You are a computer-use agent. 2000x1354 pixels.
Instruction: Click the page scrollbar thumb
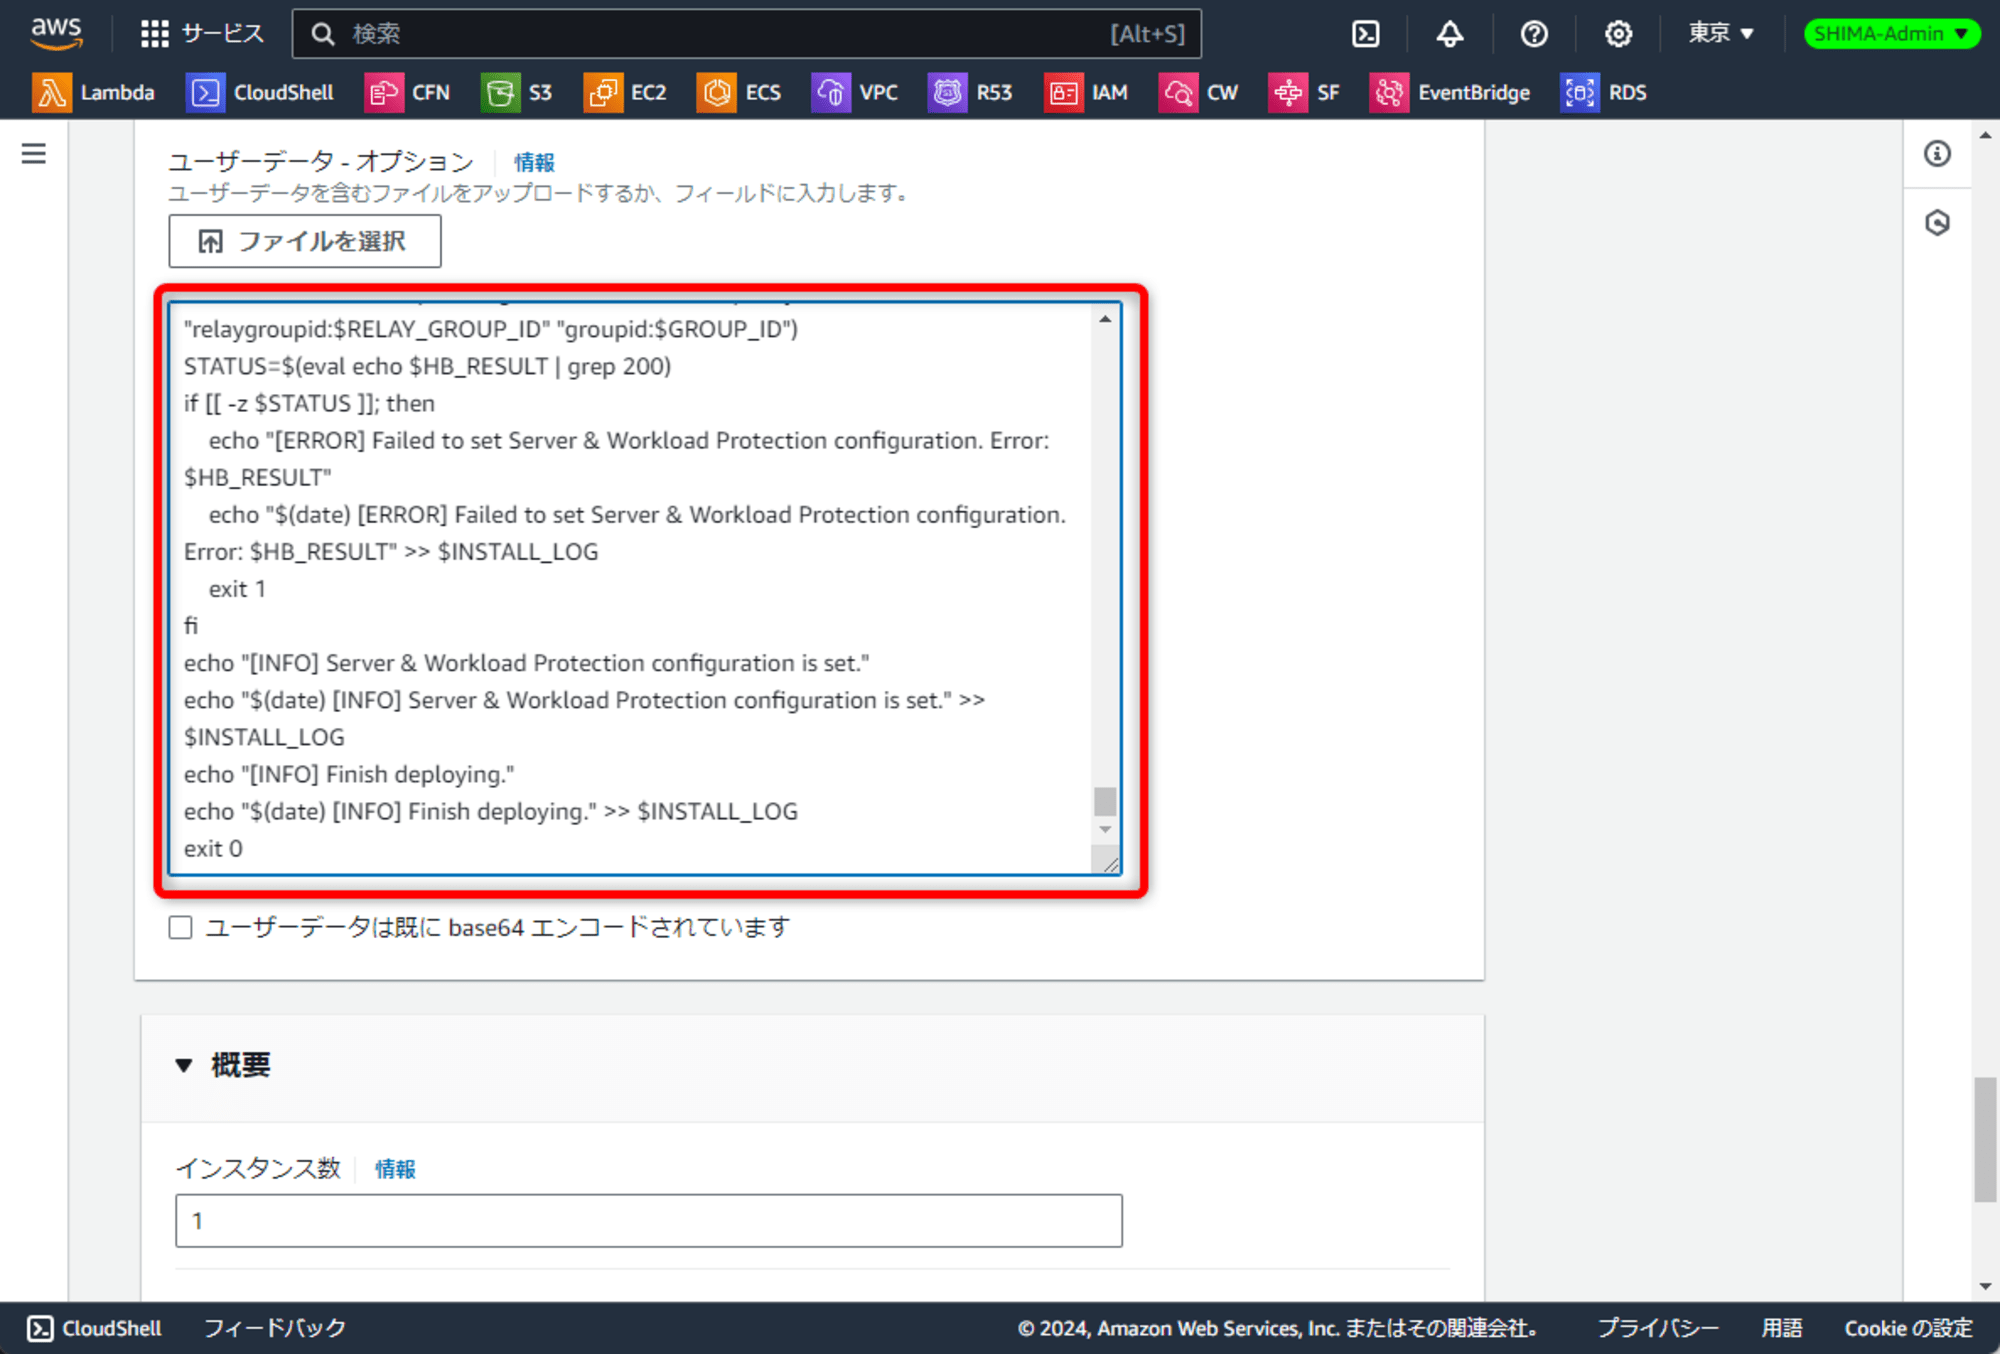click(x=1985, y=1139)
